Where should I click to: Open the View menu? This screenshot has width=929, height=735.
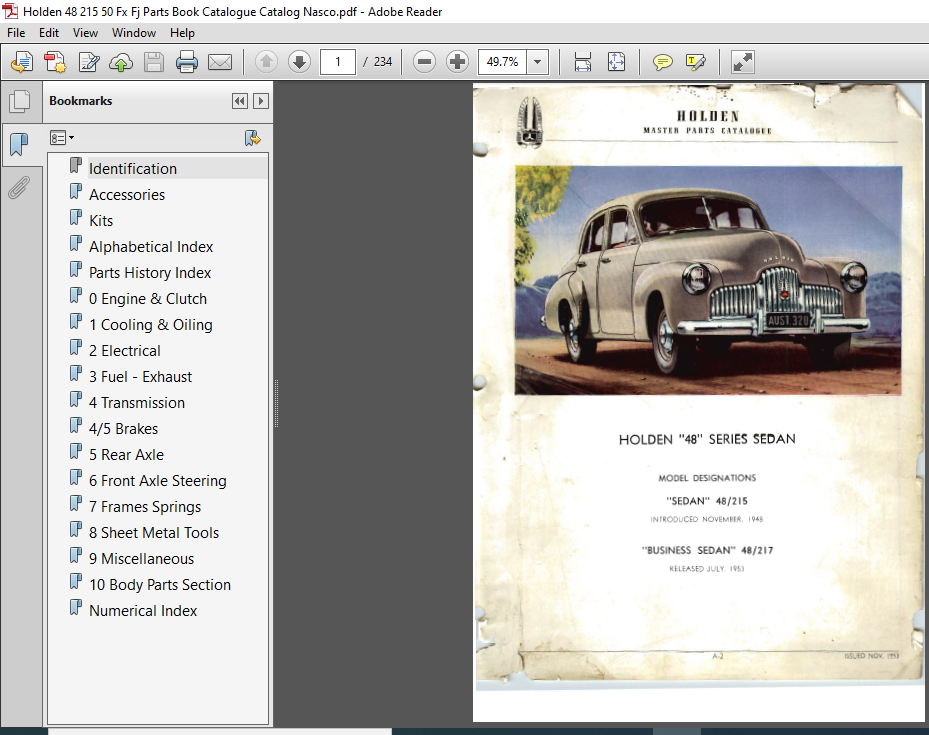pos(85,33)
